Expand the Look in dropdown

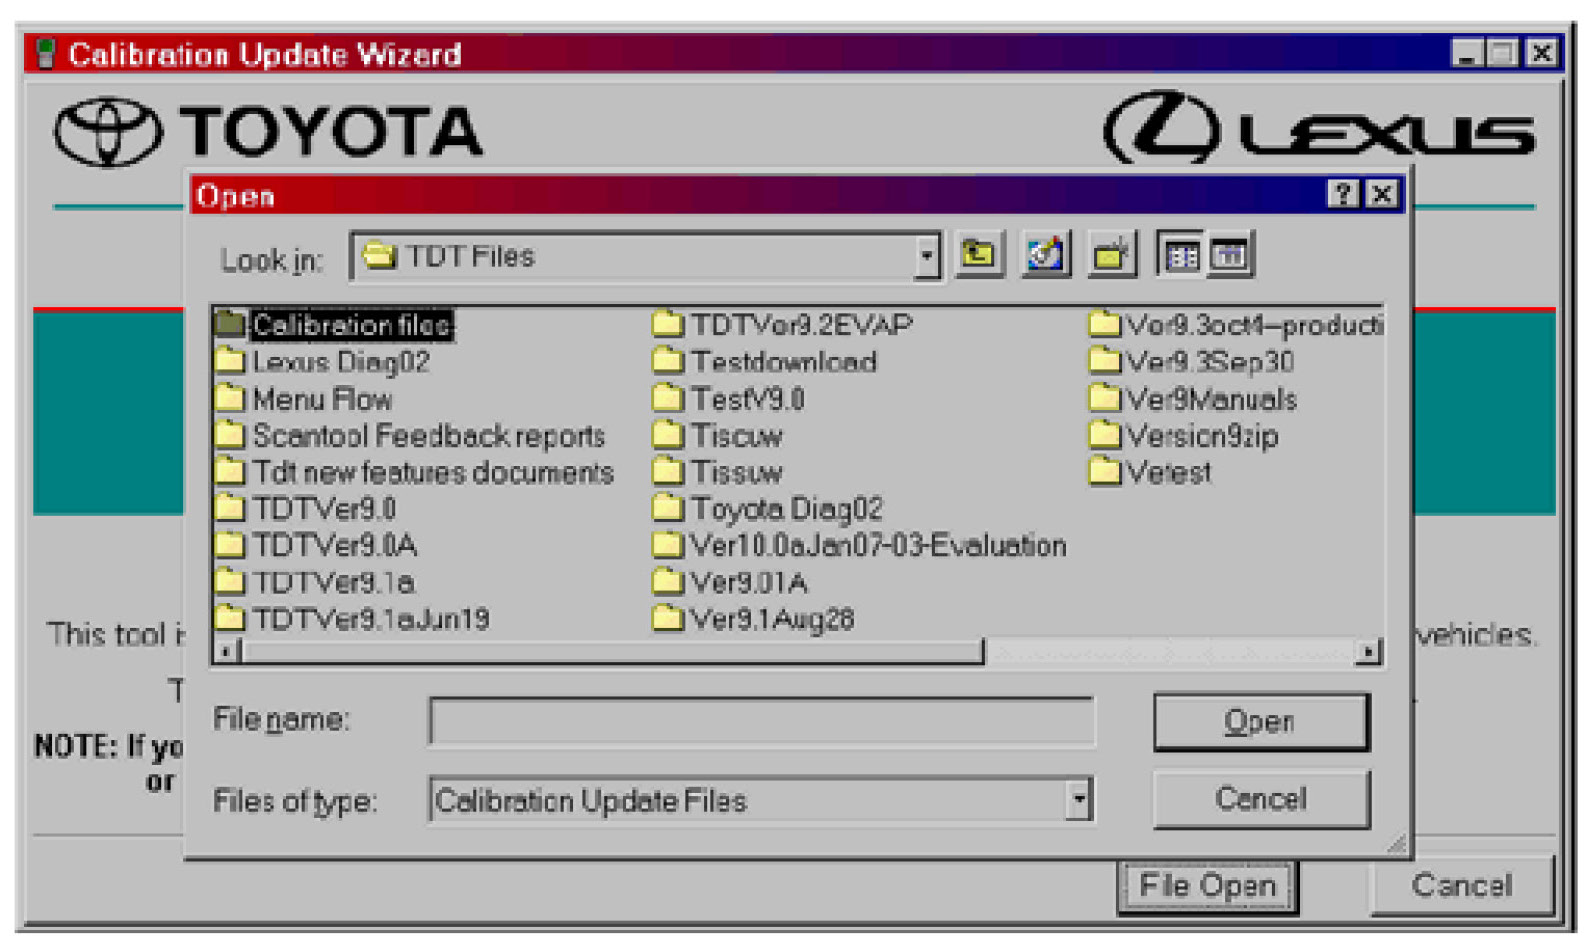[927, 257]
